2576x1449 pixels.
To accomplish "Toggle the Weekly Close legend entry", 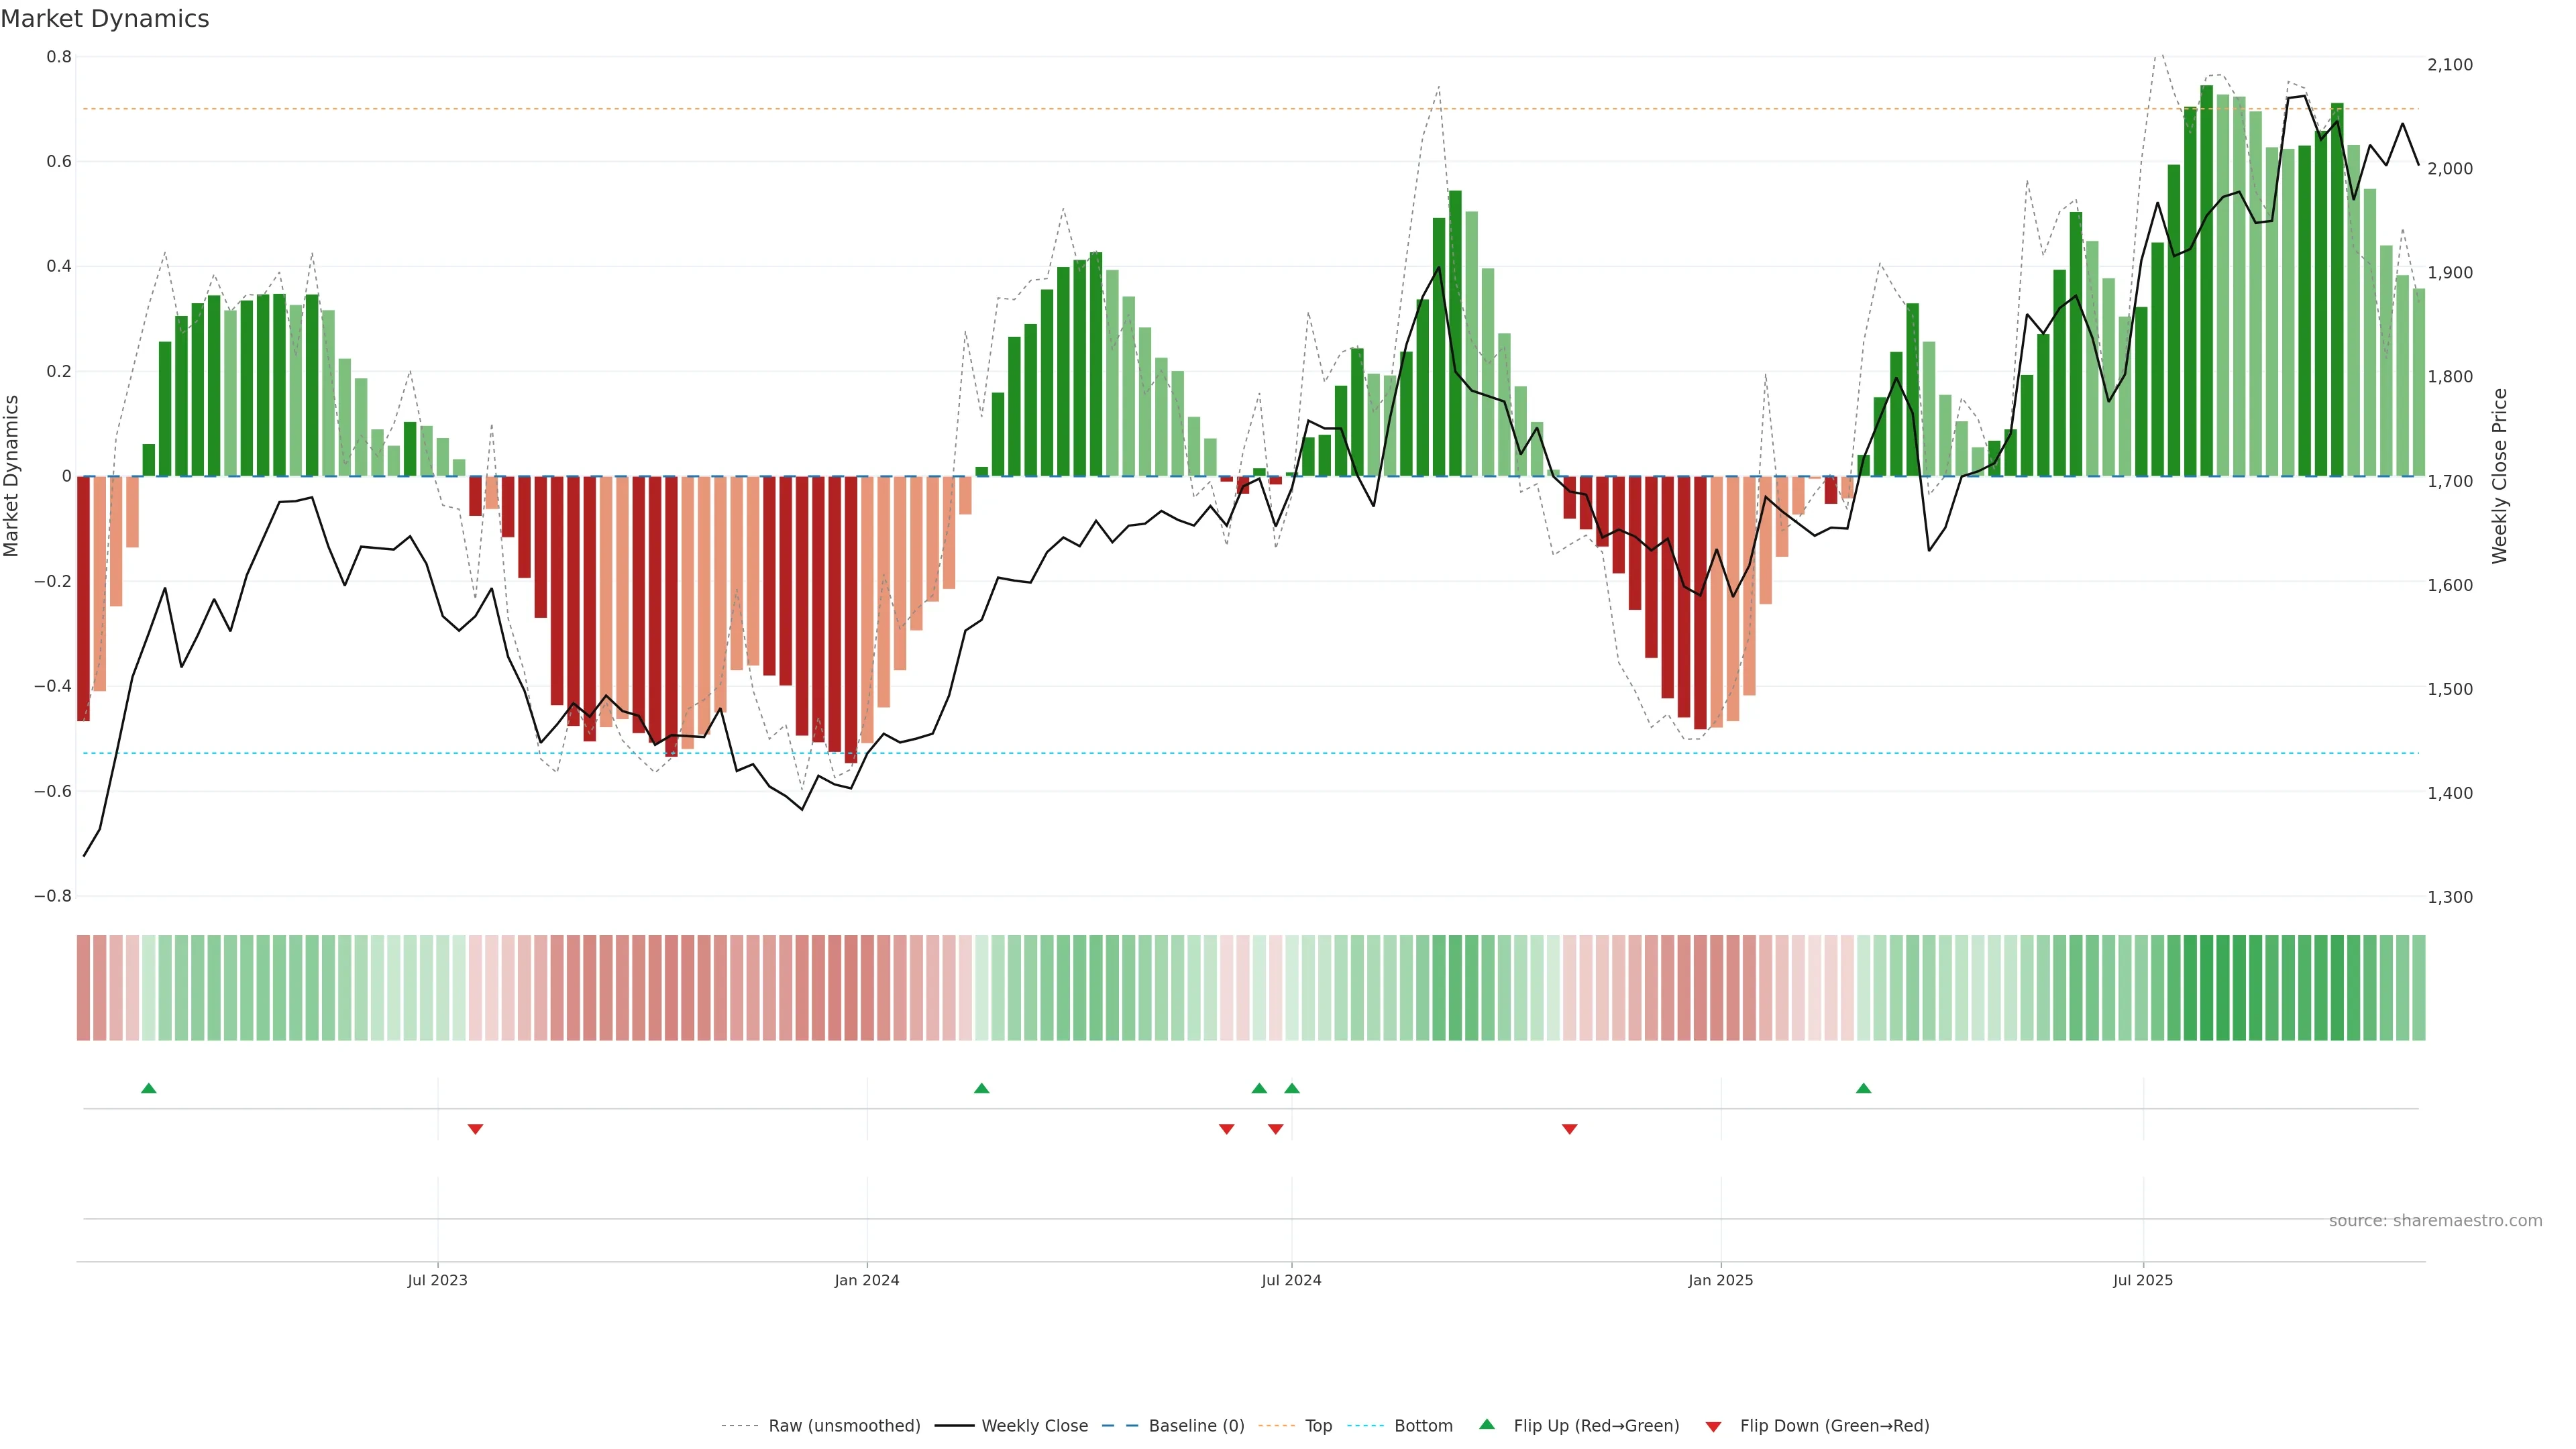I will coord(1034,1426).
